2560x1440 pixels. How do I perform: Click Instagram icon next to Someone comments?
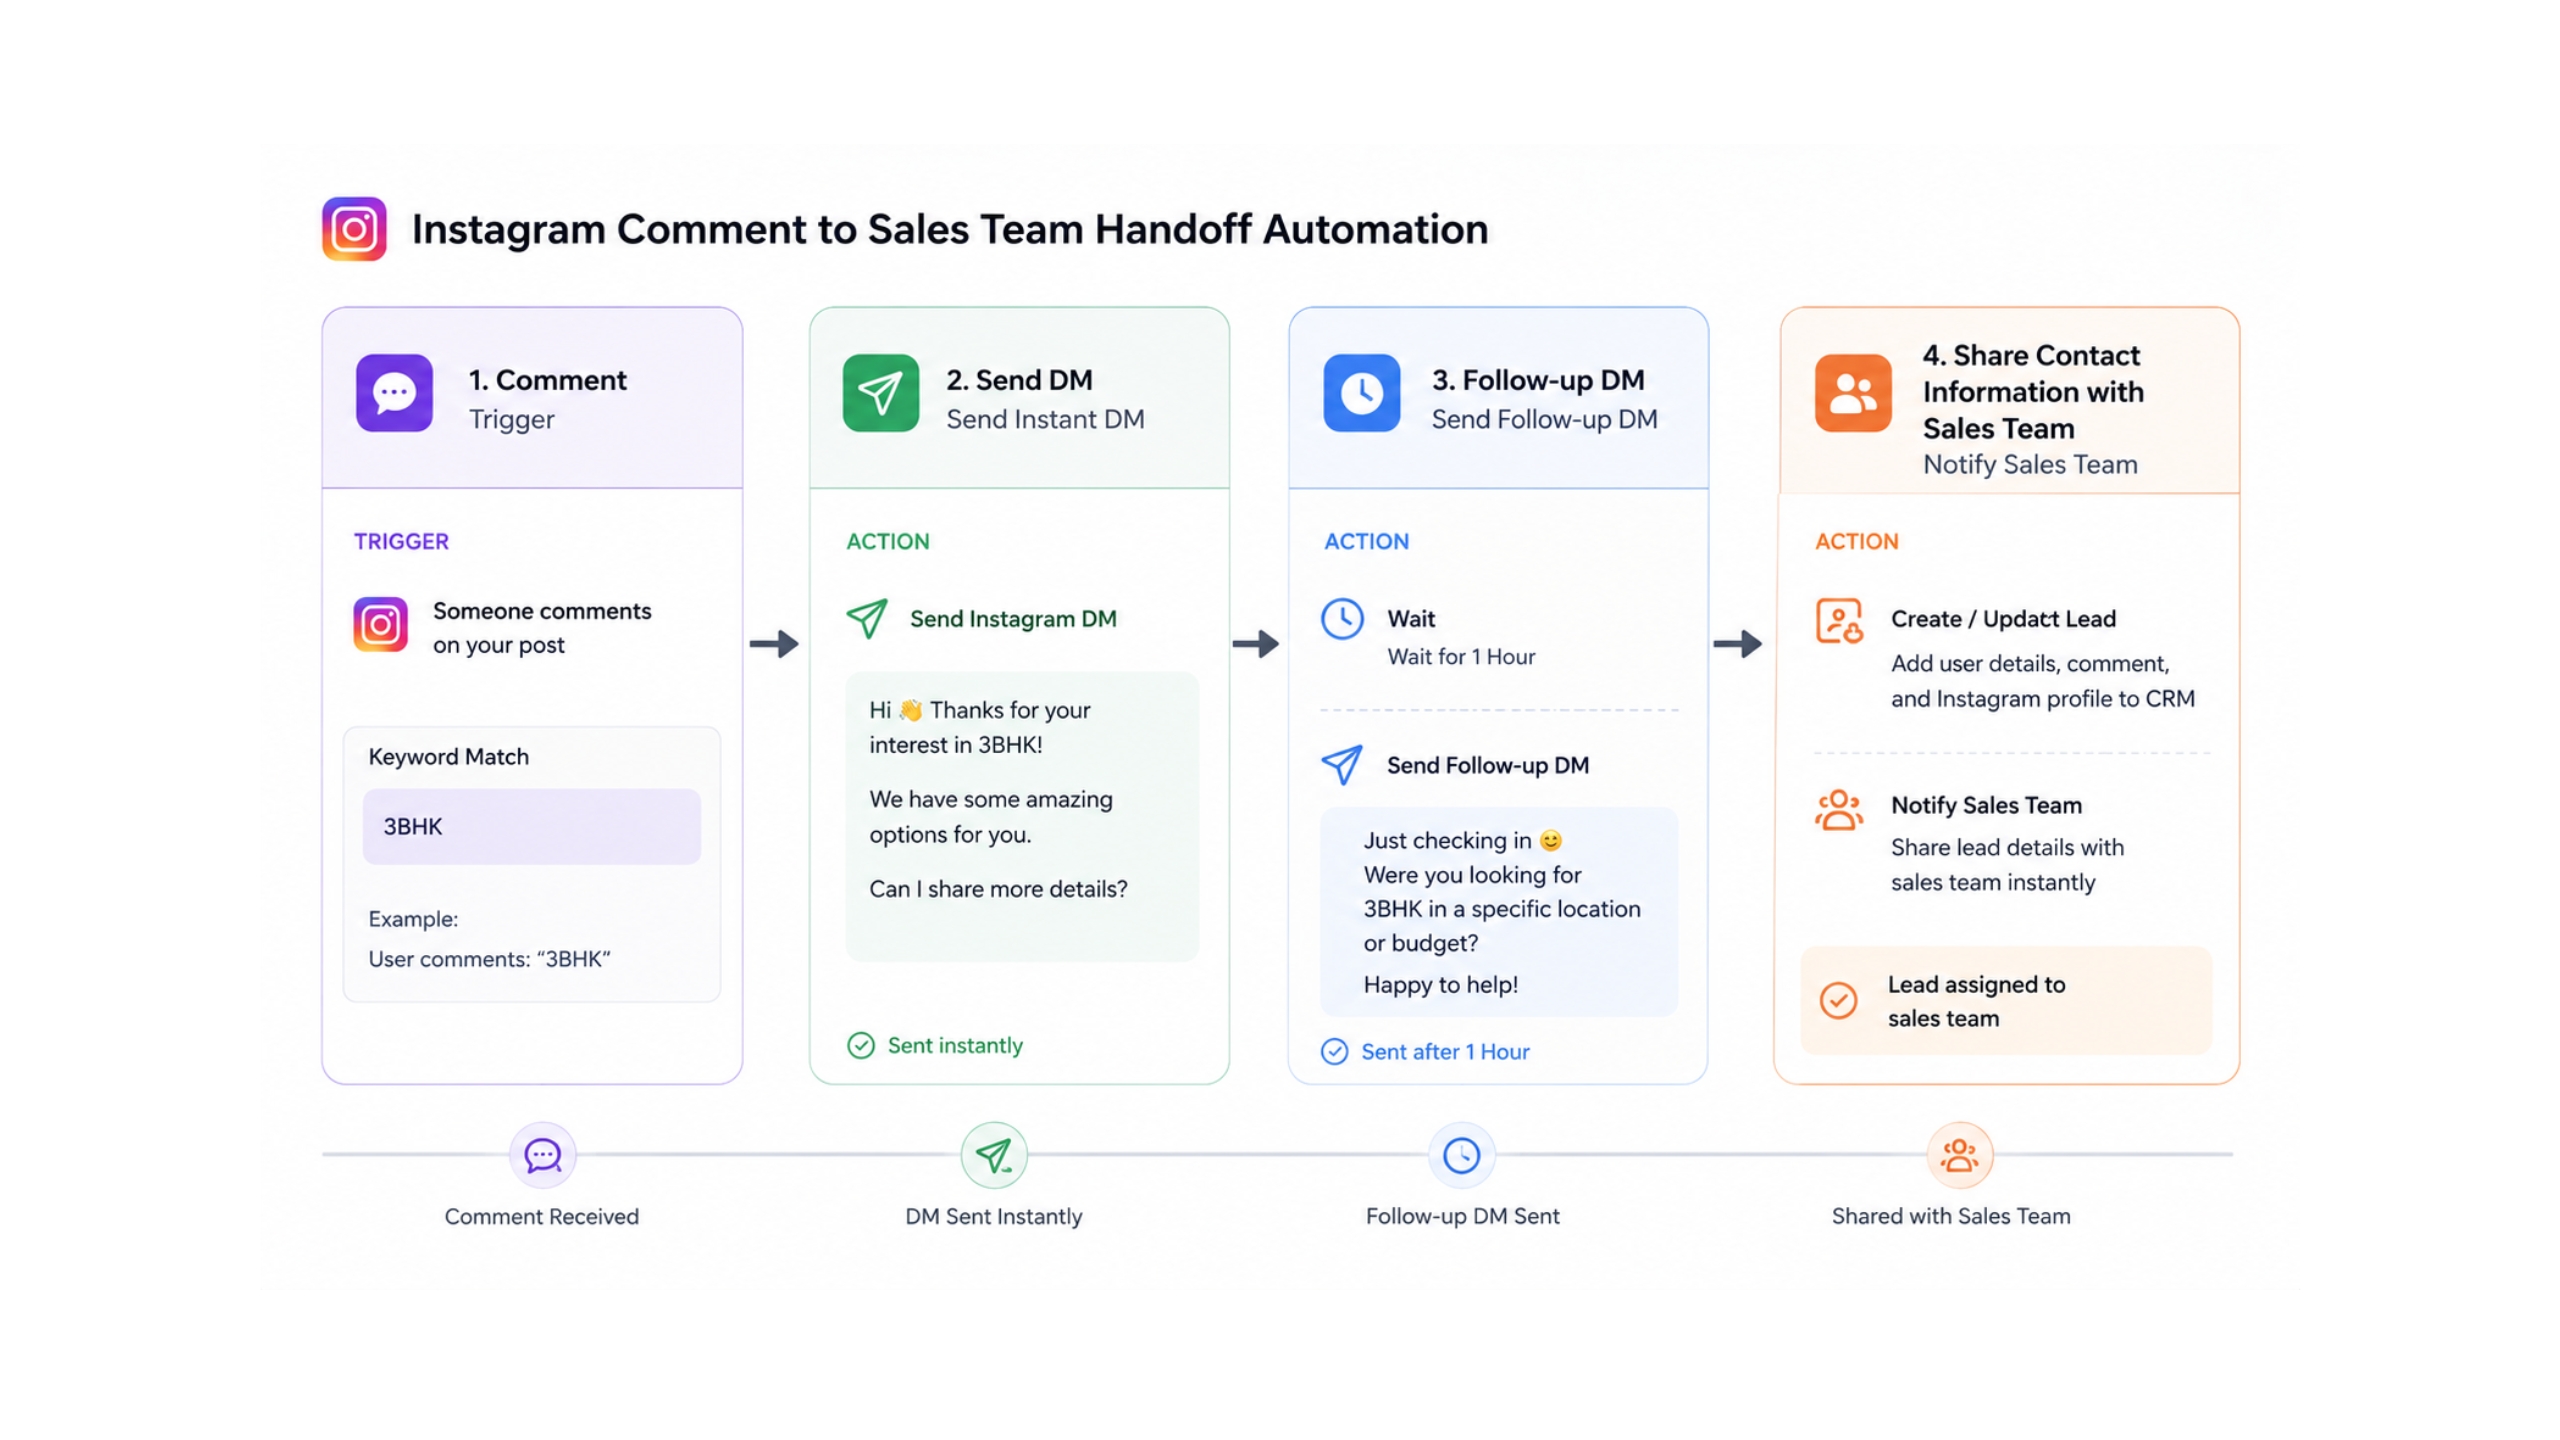pyautogui.click(x=380, y=625)
